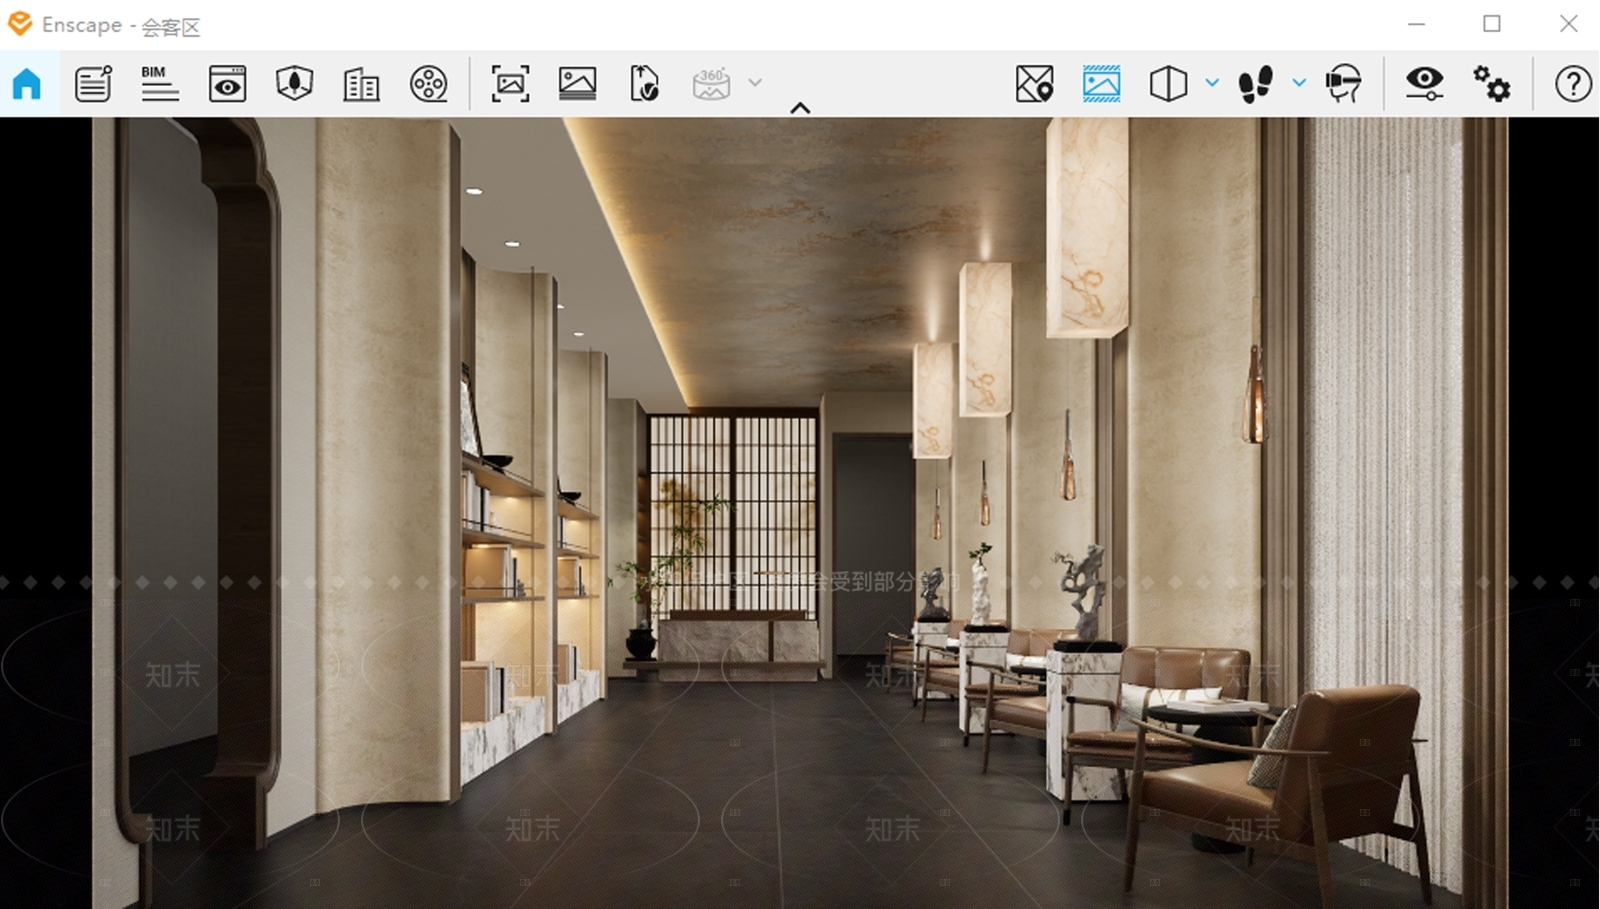Open the Help question mark icon
Viewport: 1600px width, 909px height.
[1573, 84]
